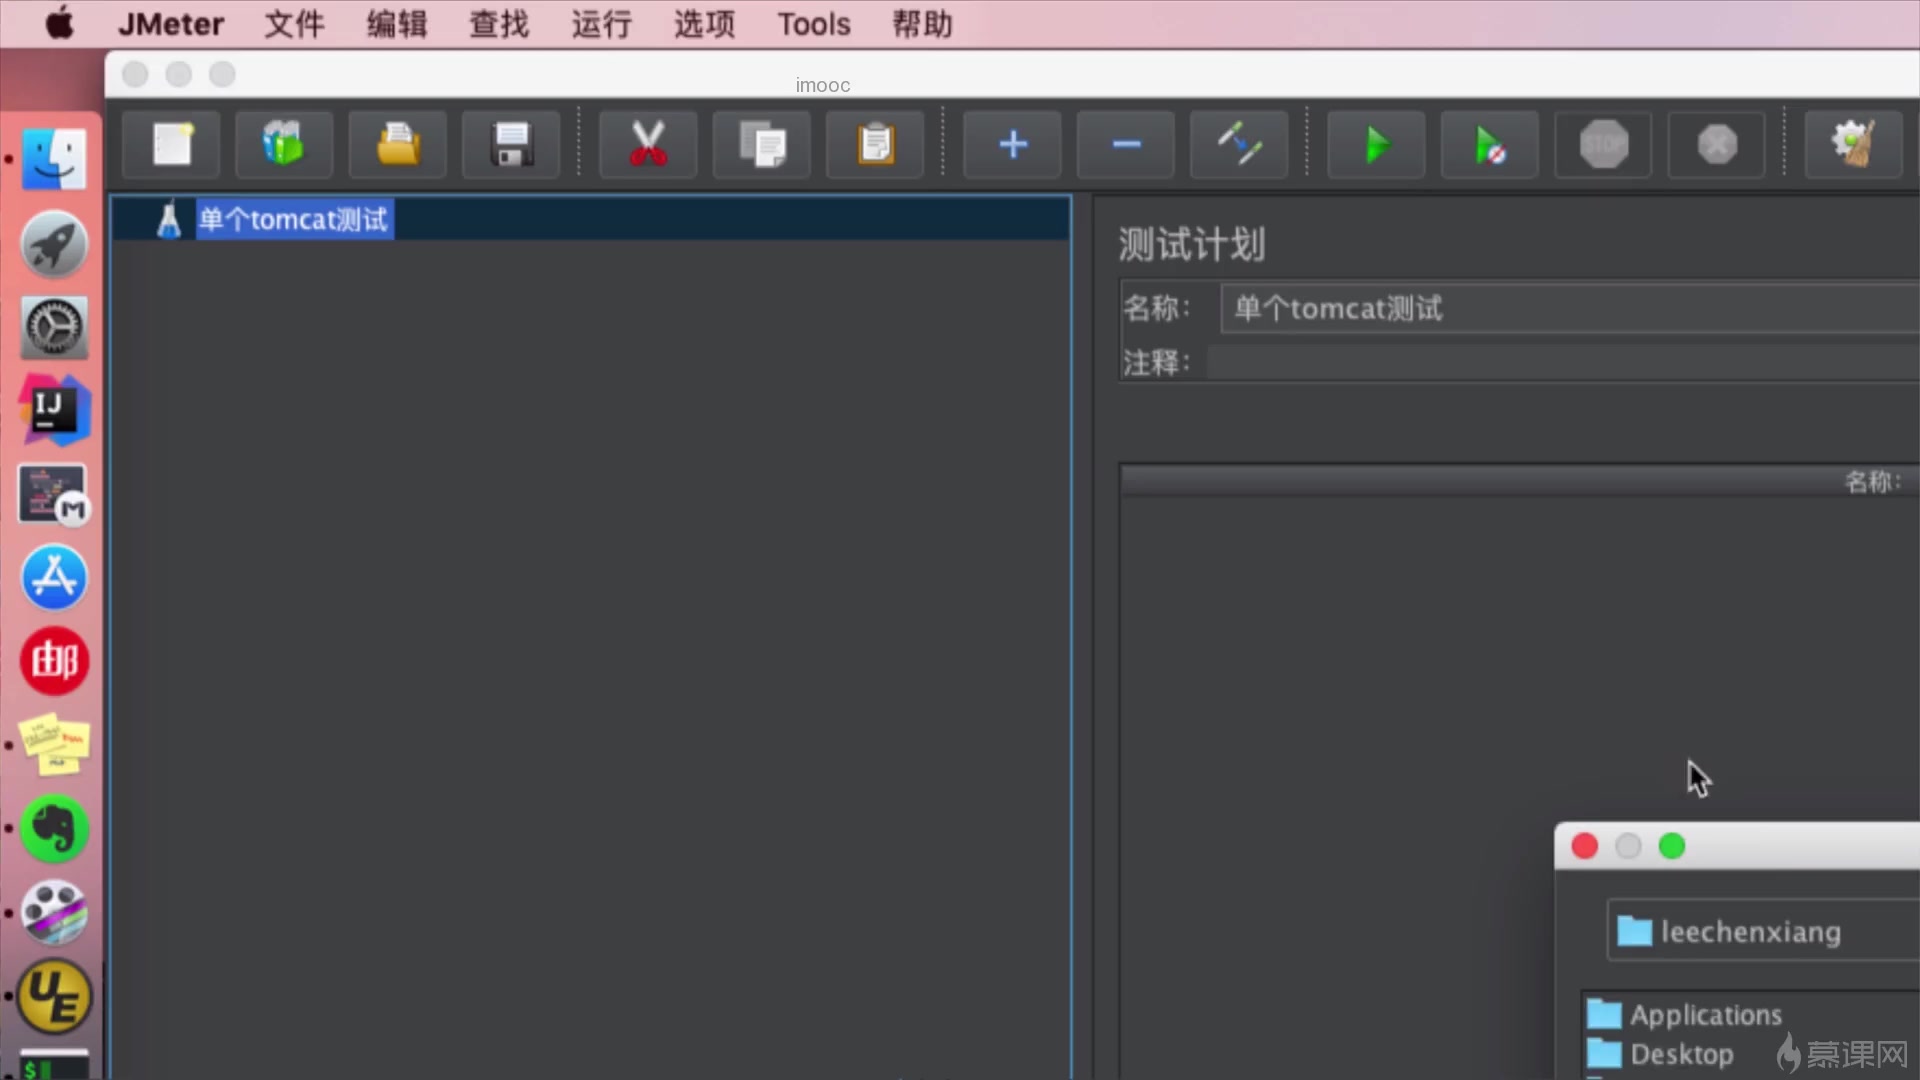Click the Open file folder icon
The image size is (1920, 1080).
pos(398,145)
